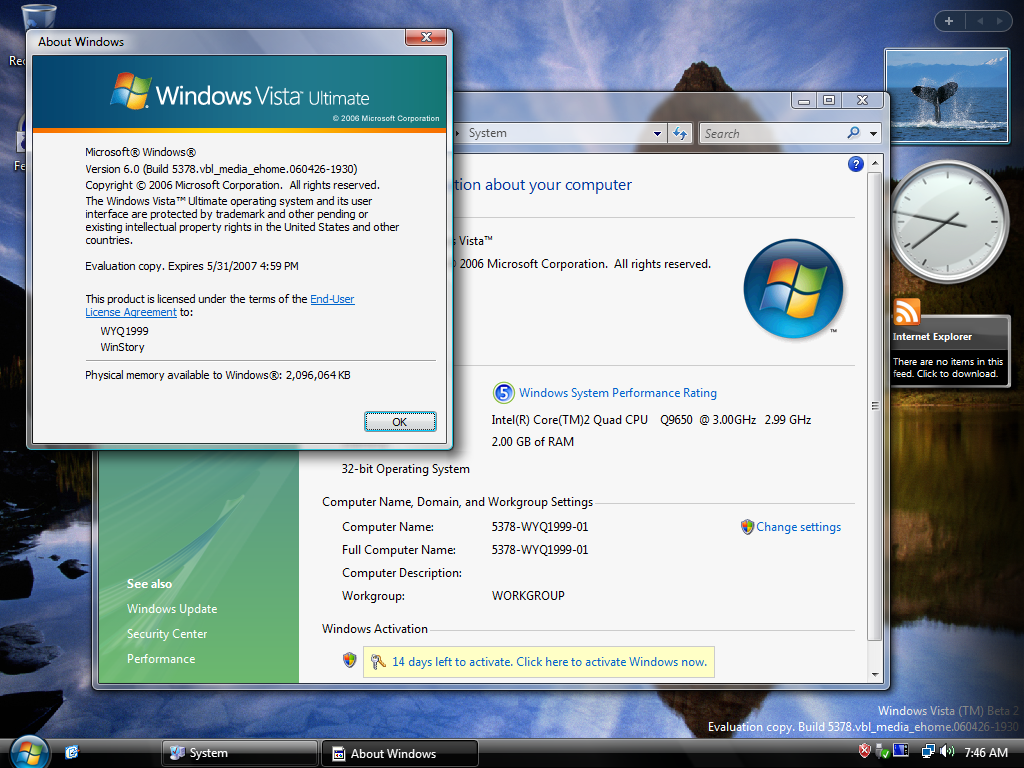Image resolution: width=1024 pixels, height=768 pixels.
Task: Click the keys icon in activation notice
Action: point(377,662)
